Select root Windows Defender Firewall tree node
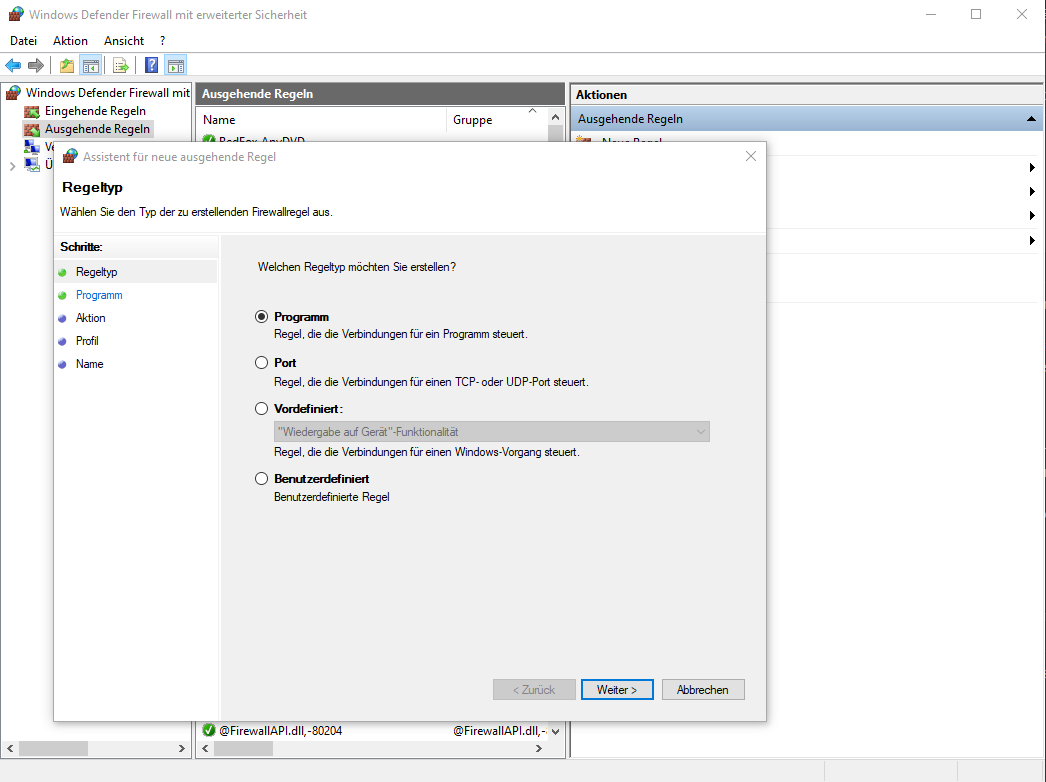 [x=108, y=93]
